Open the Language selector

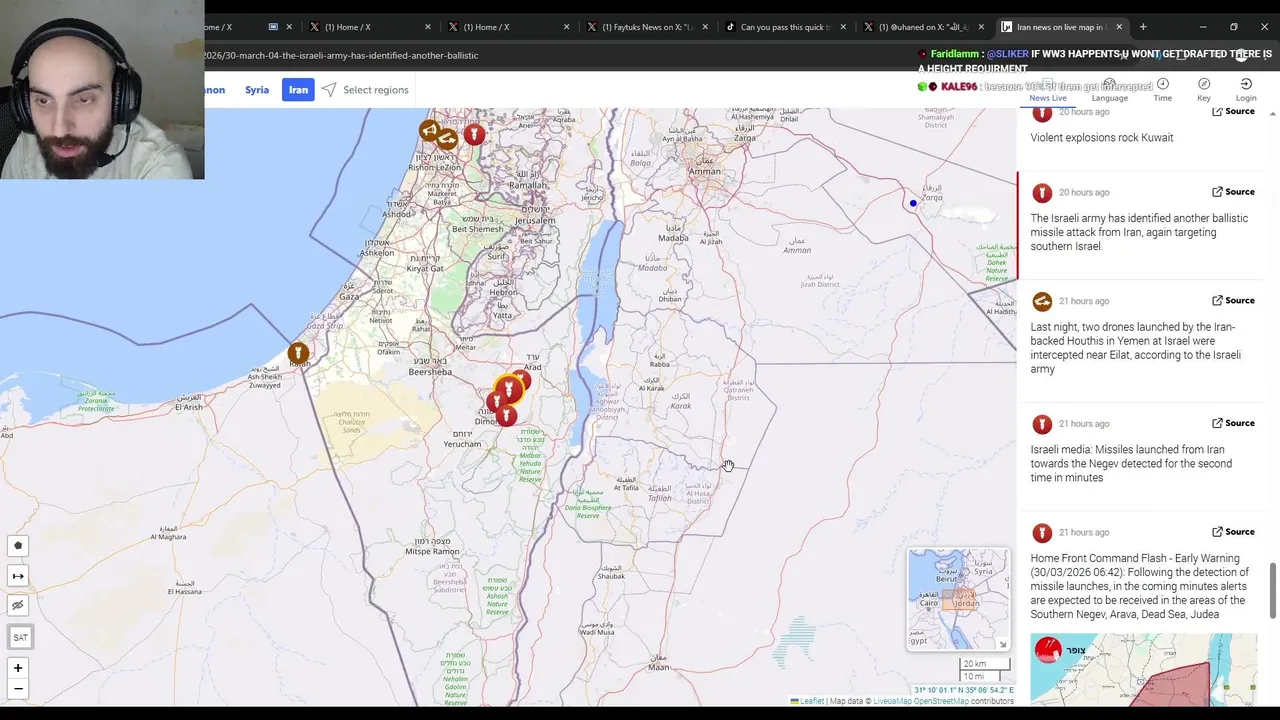[1109, 90]
